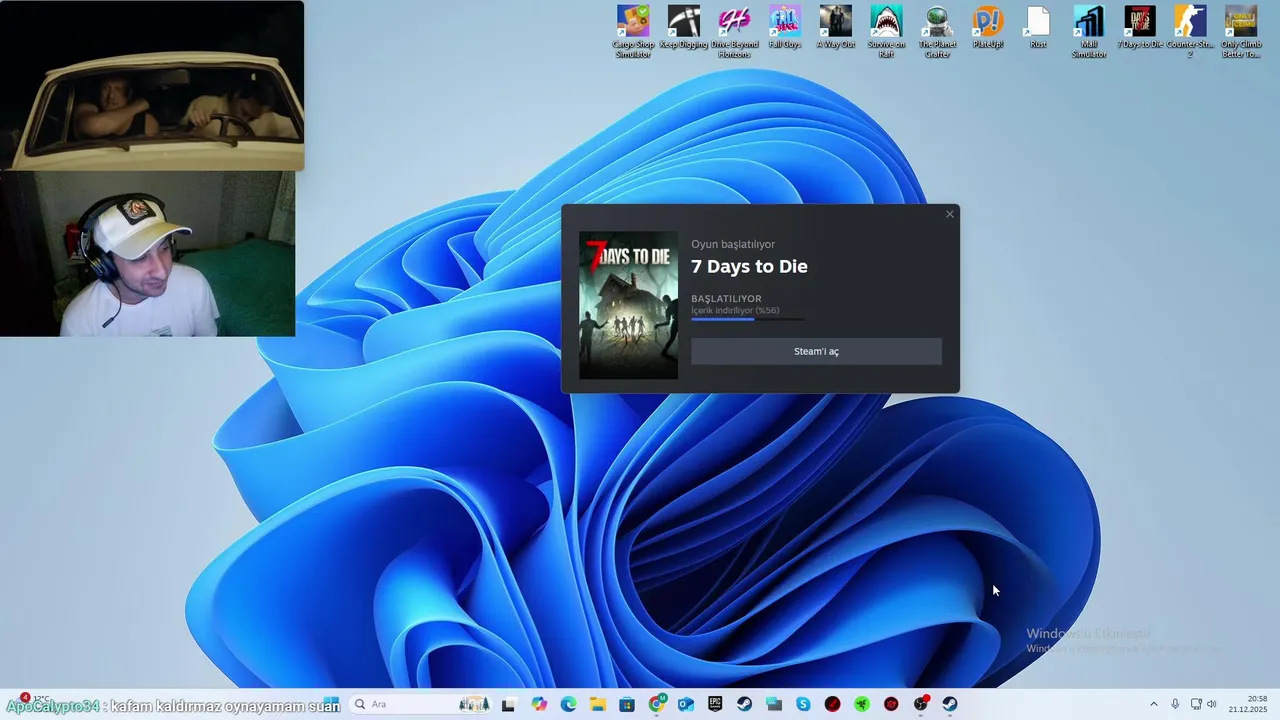
Task: Open Copilot from the taskbar
Action: click(539, 704)
